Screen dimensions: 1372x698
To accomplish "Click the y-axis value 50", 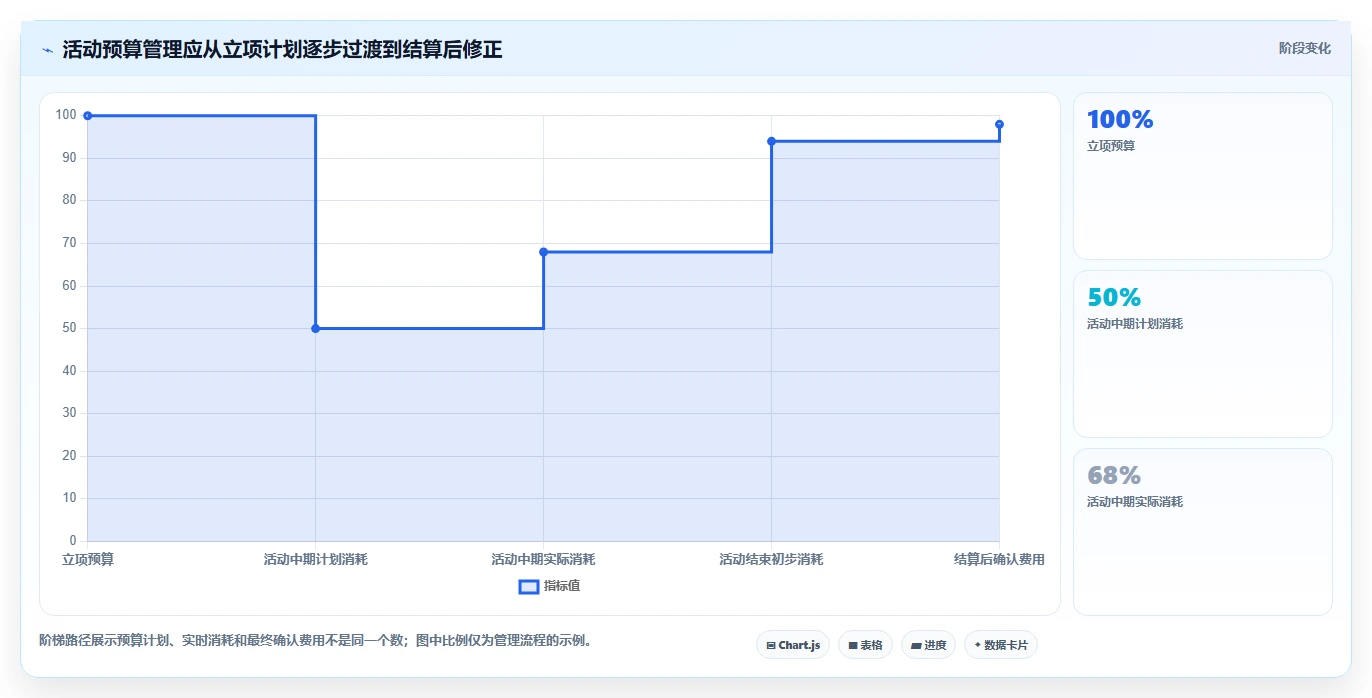I will pos(69,328).
